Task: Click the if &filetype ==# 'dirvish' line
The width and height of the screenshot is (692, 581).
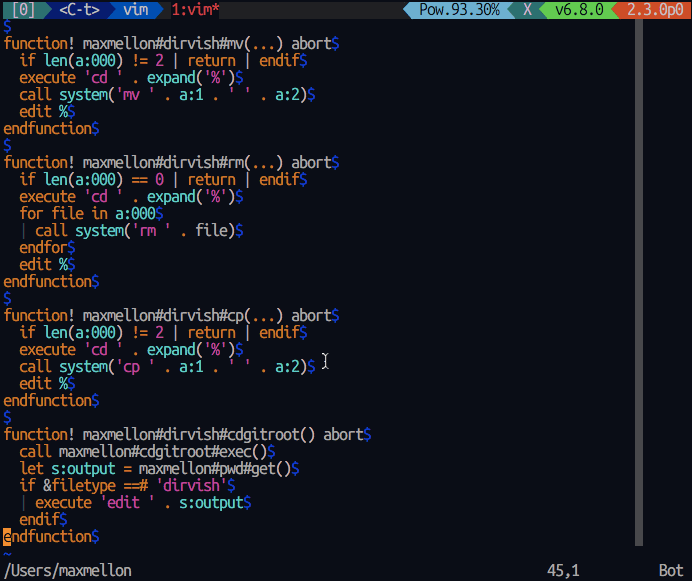Action: (x=127, y=486)
